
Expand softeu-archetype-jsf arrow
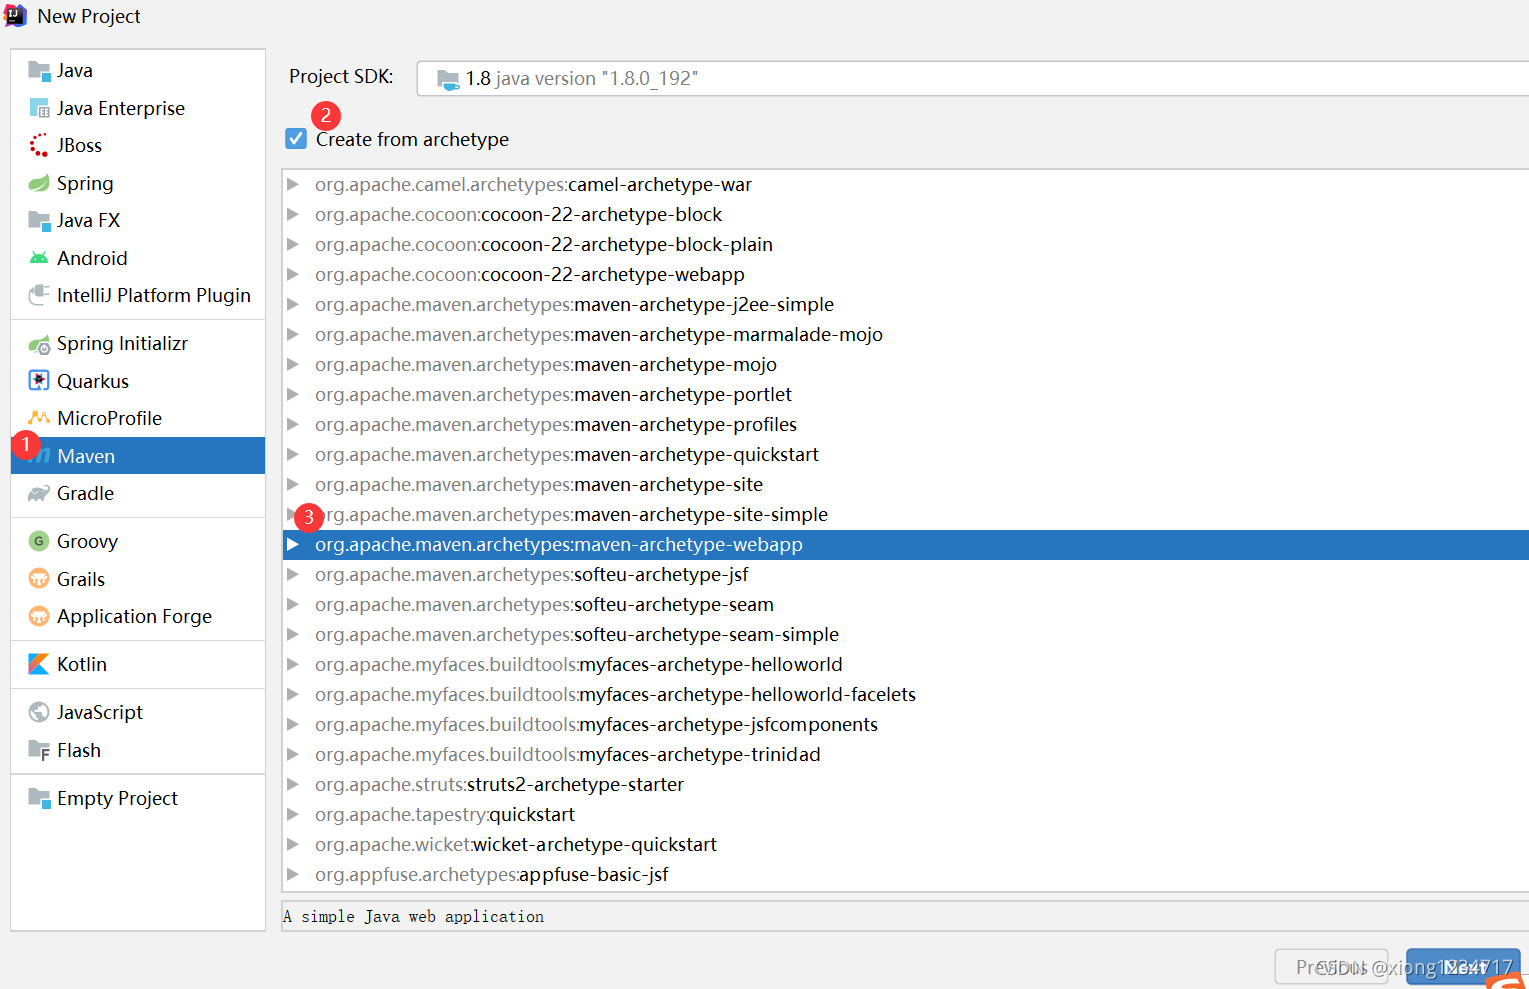pos(293,574)
